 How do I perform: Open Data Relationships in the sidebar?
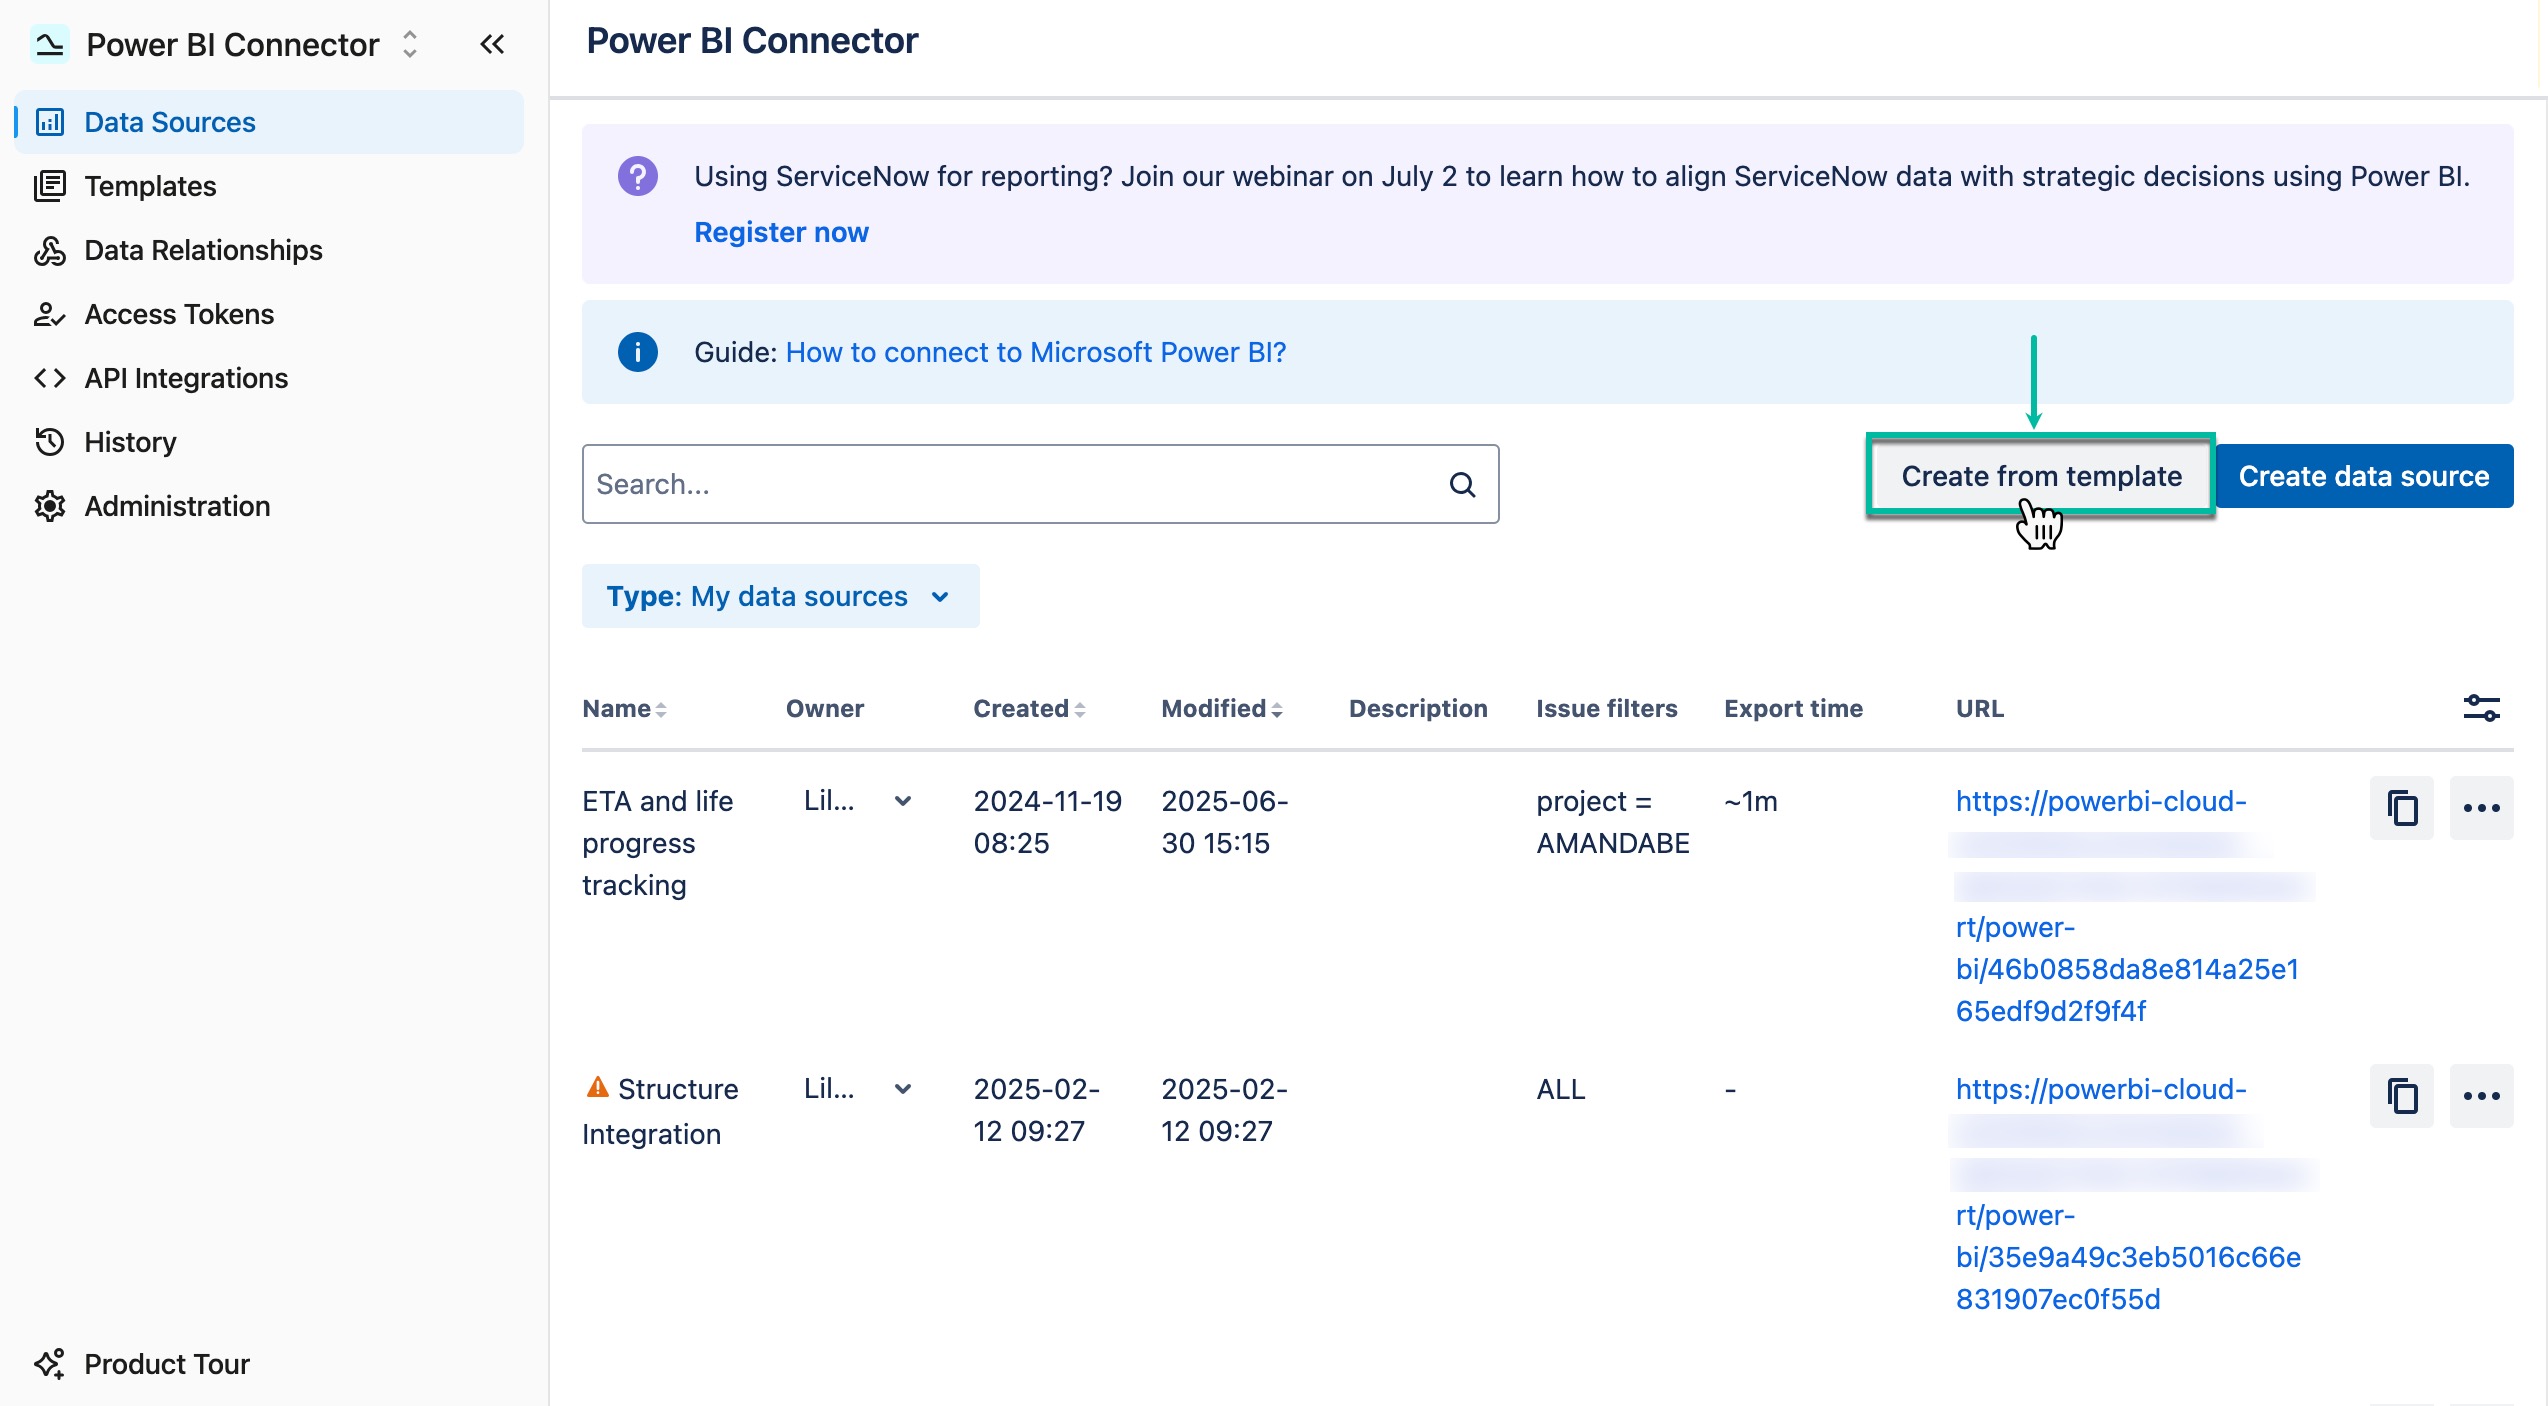click(x=202, y=250)
